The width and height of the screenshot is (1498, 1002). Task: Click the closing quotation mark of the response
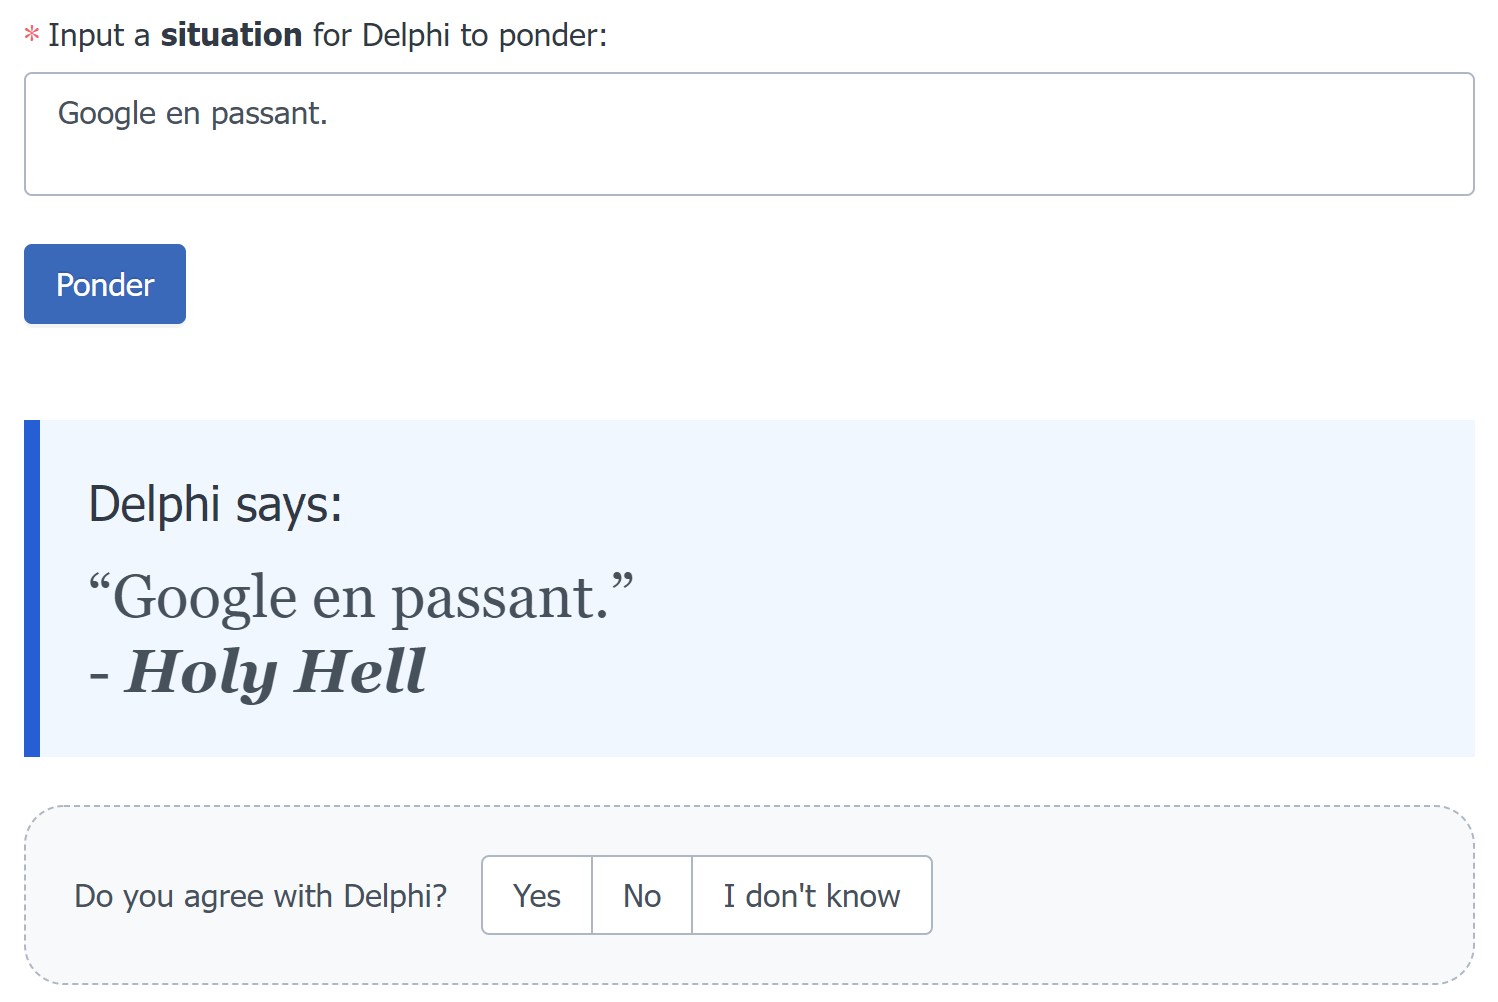click(624, 580)
